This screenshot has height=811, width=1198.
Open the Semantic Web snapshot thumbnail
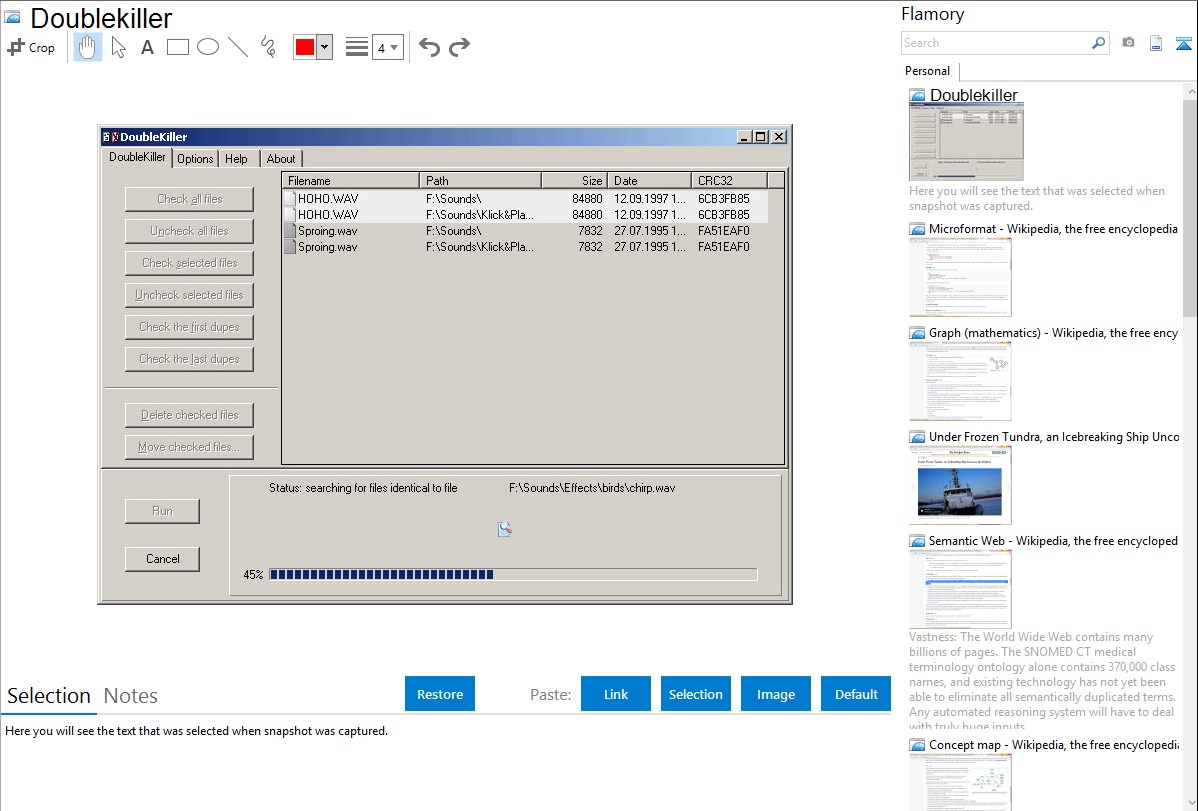pos(960,589)
